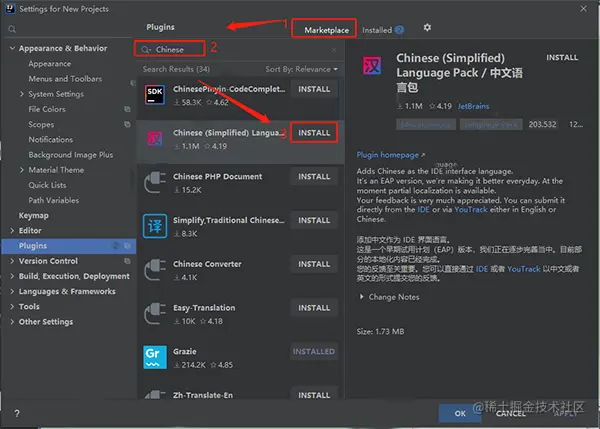Open the help question mark icon
The height and width of the screenshot is (429, 600).
17,413
